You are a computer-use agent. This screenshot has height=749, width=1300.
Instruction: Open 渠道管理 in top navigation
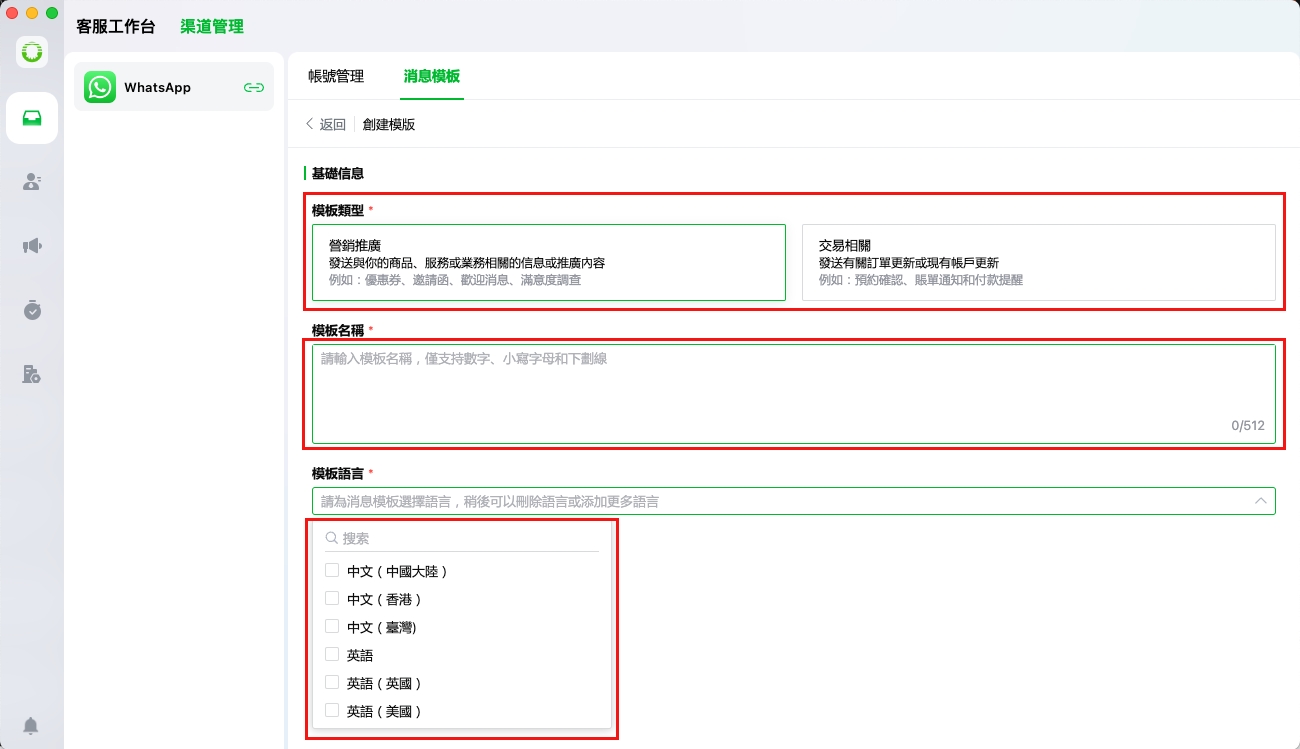[x=212, y=27]
